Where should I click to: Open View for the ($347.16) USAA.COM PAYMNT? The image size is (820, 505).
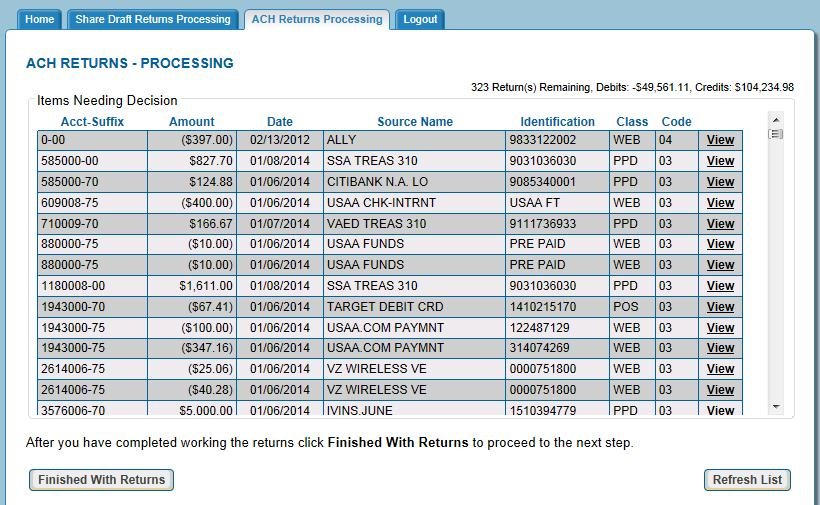tap(720, 348)
